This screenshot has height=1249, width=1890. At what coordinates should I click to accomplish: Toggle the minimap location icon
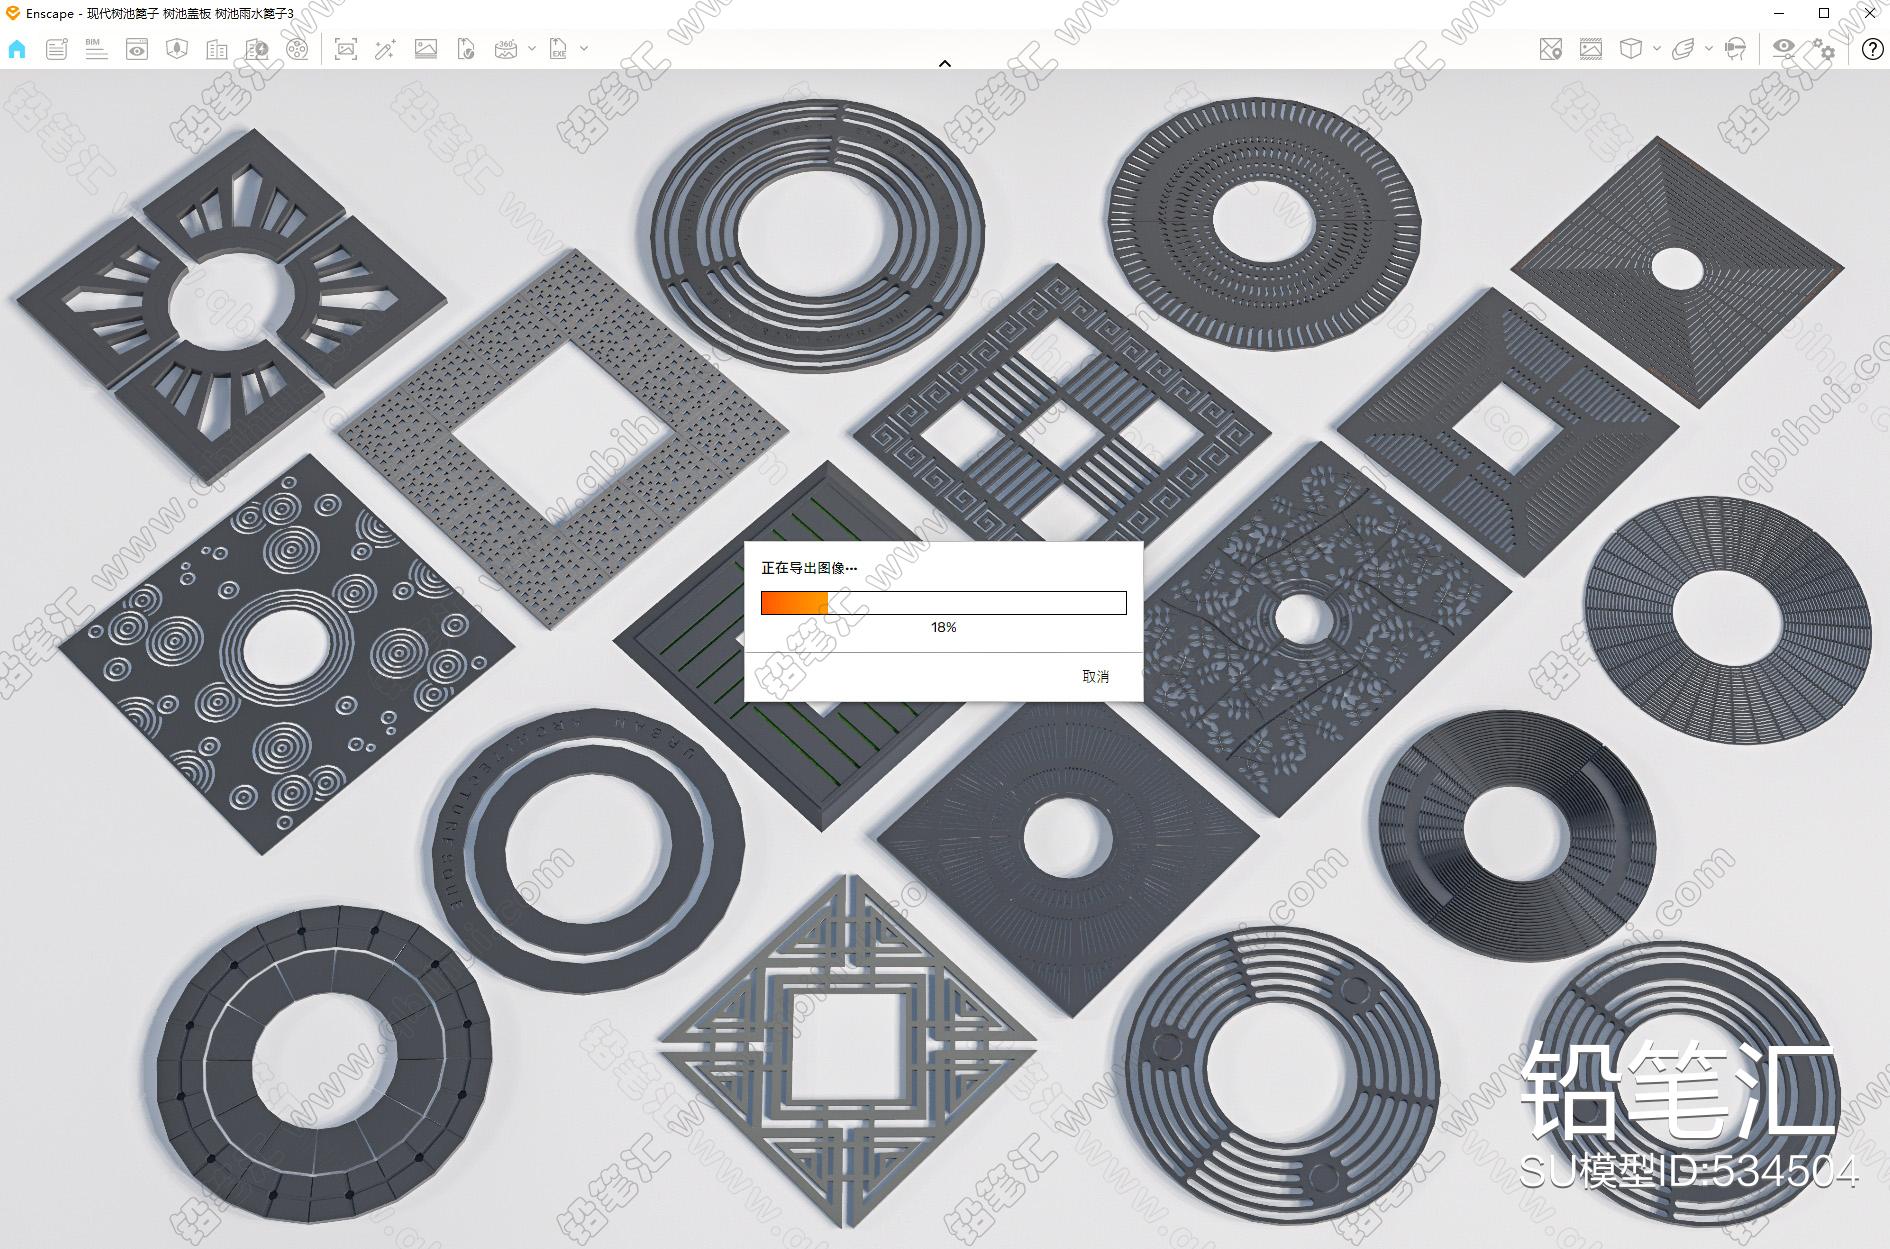pos(1551,49)
